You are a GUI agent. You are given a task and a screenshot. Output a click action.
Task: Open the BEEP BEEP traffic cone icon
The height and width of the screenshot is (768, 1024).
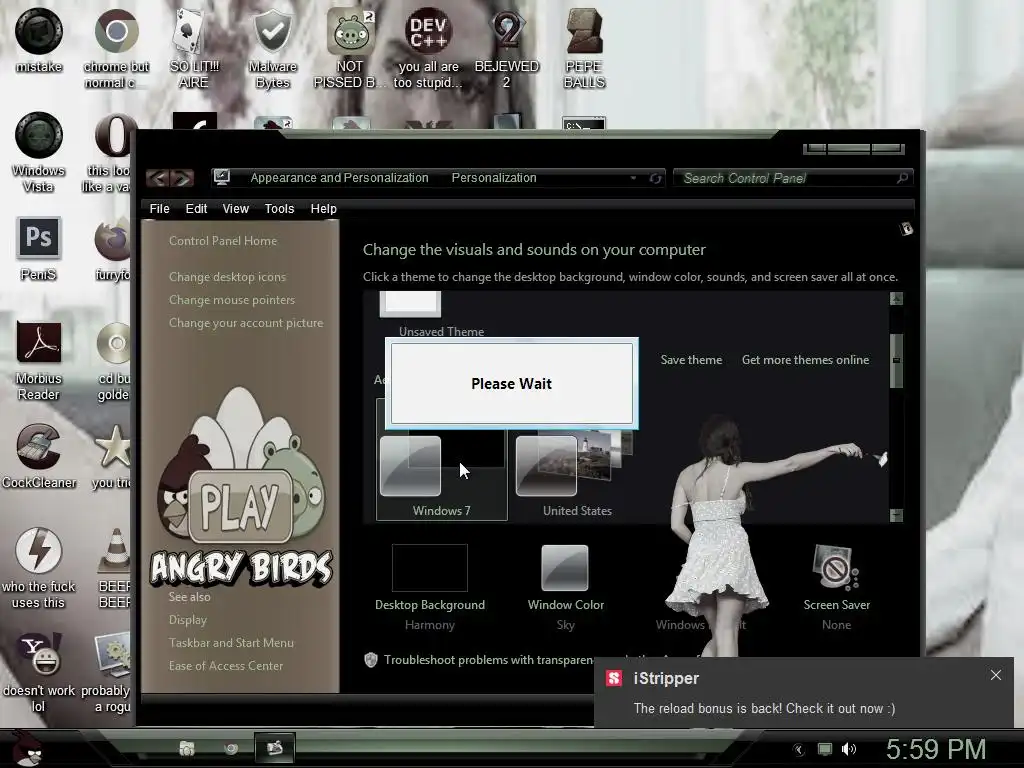pos(114,568)
